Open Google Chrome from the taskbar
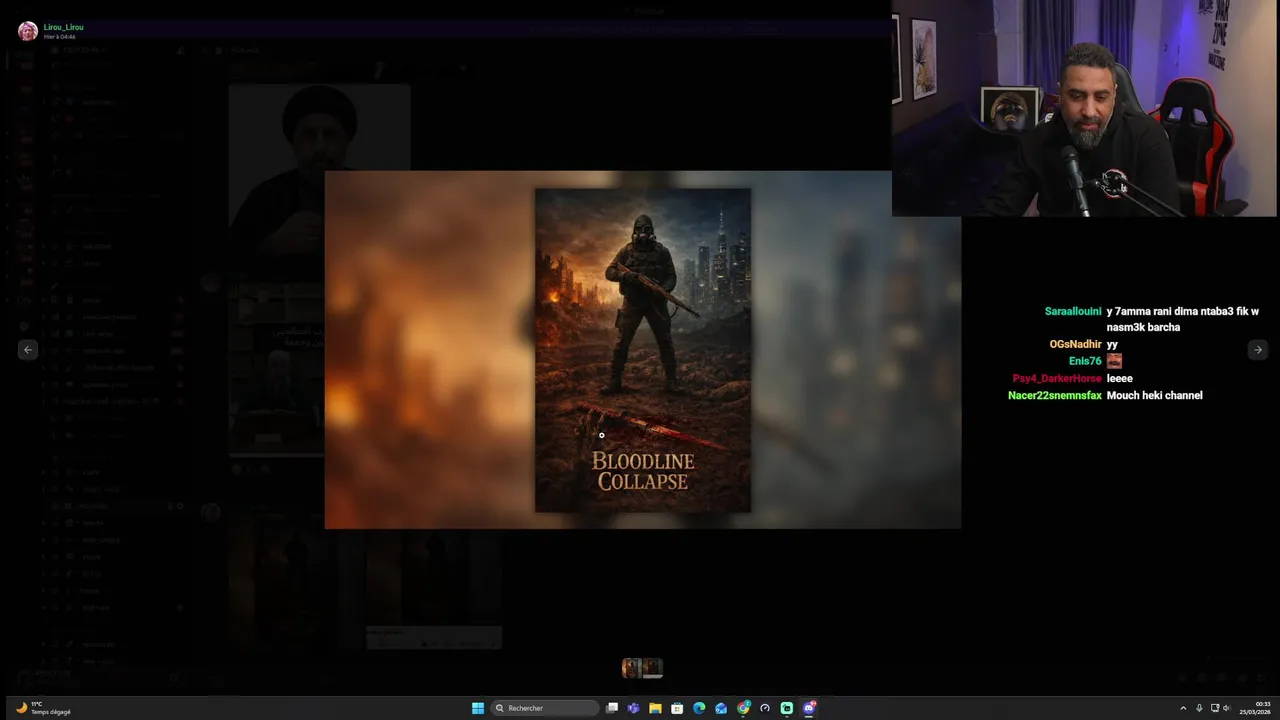The width and height of the screenshot is (1280, 720). [x=743, y=708]
